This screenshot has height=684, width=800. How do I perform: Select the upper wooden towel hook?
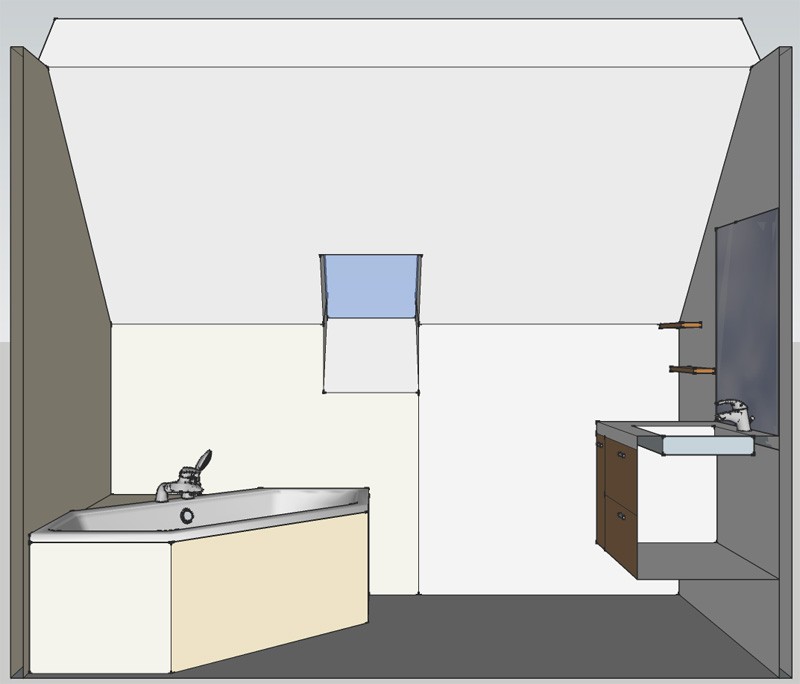pyautogui.click(x=681, y=325)
